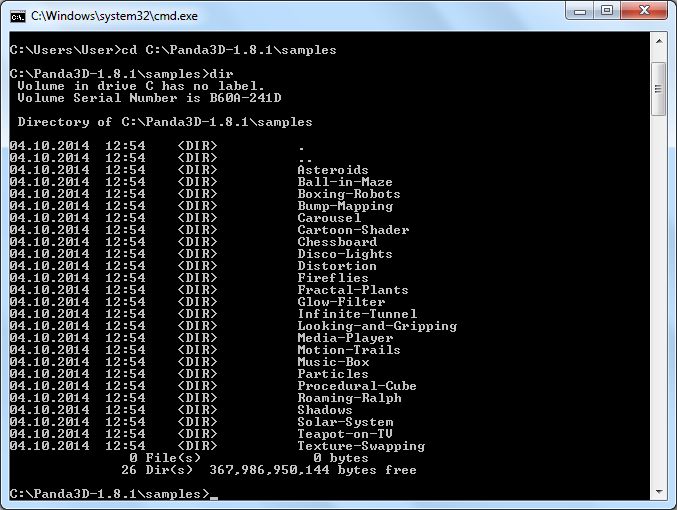
Task: Maximize the command prompt window
Action: [x=607, y=11]
